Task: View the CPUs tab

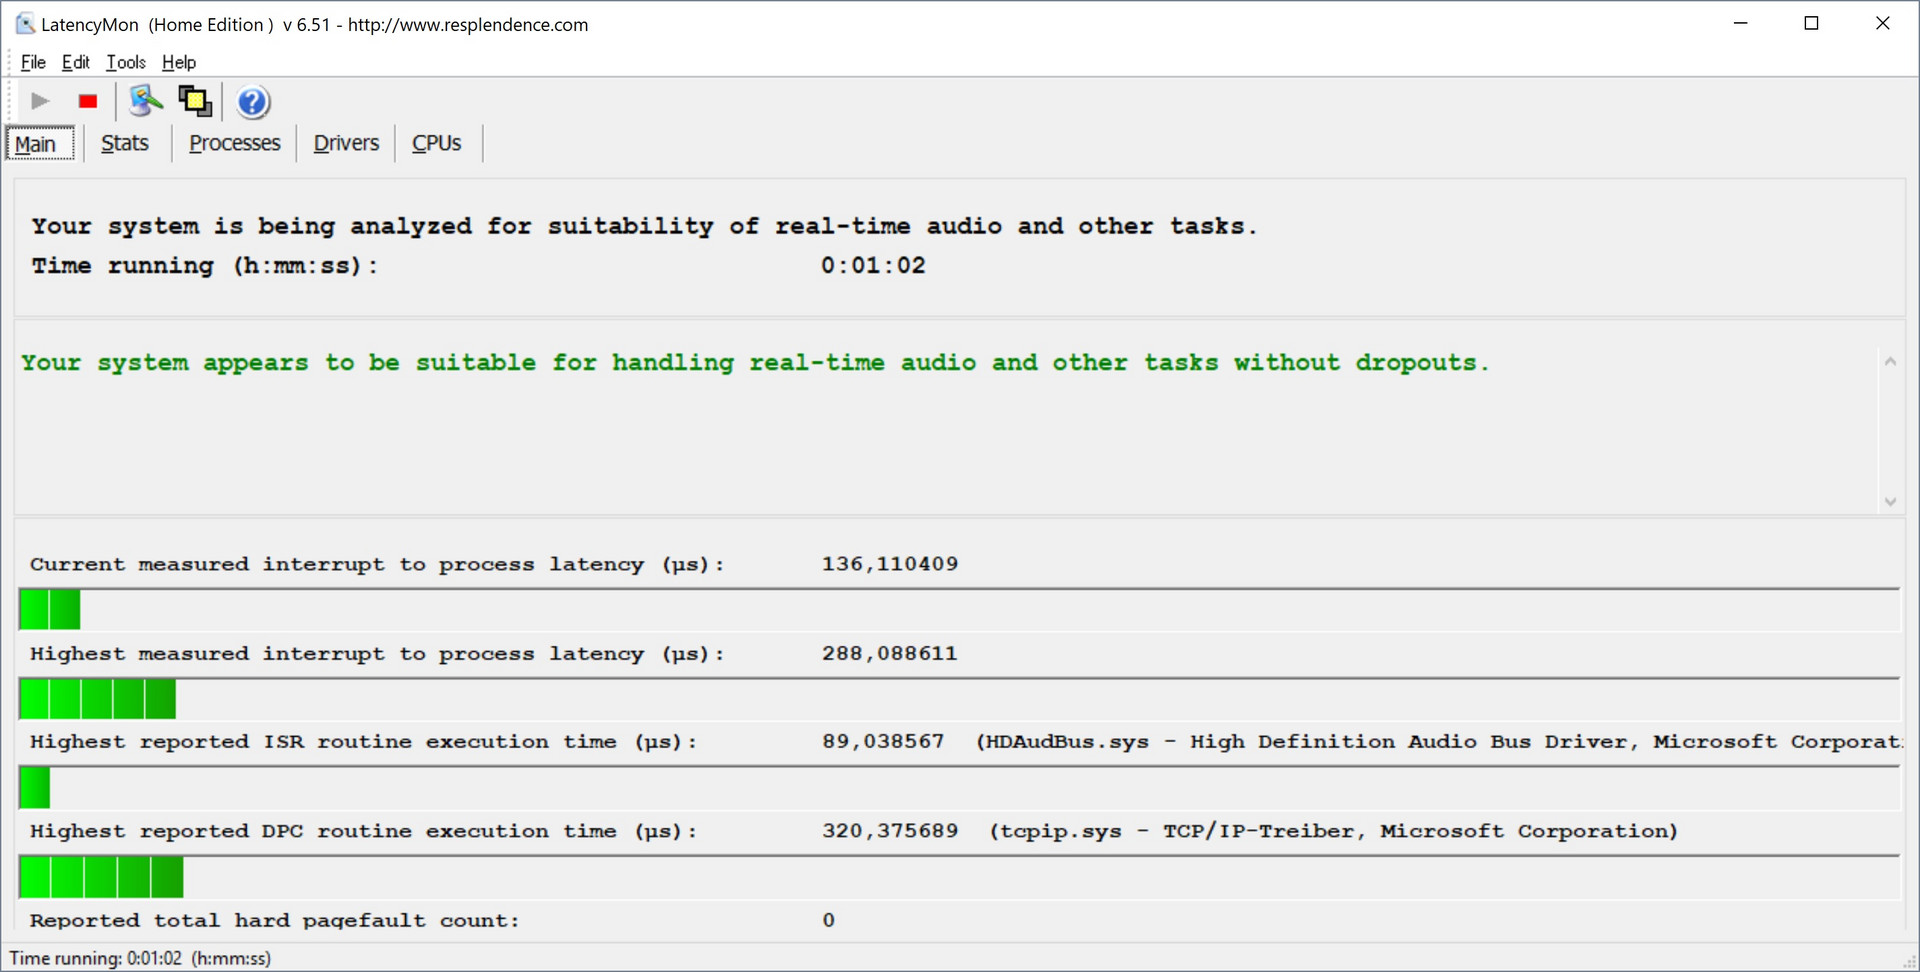Action: pos(437,143)
